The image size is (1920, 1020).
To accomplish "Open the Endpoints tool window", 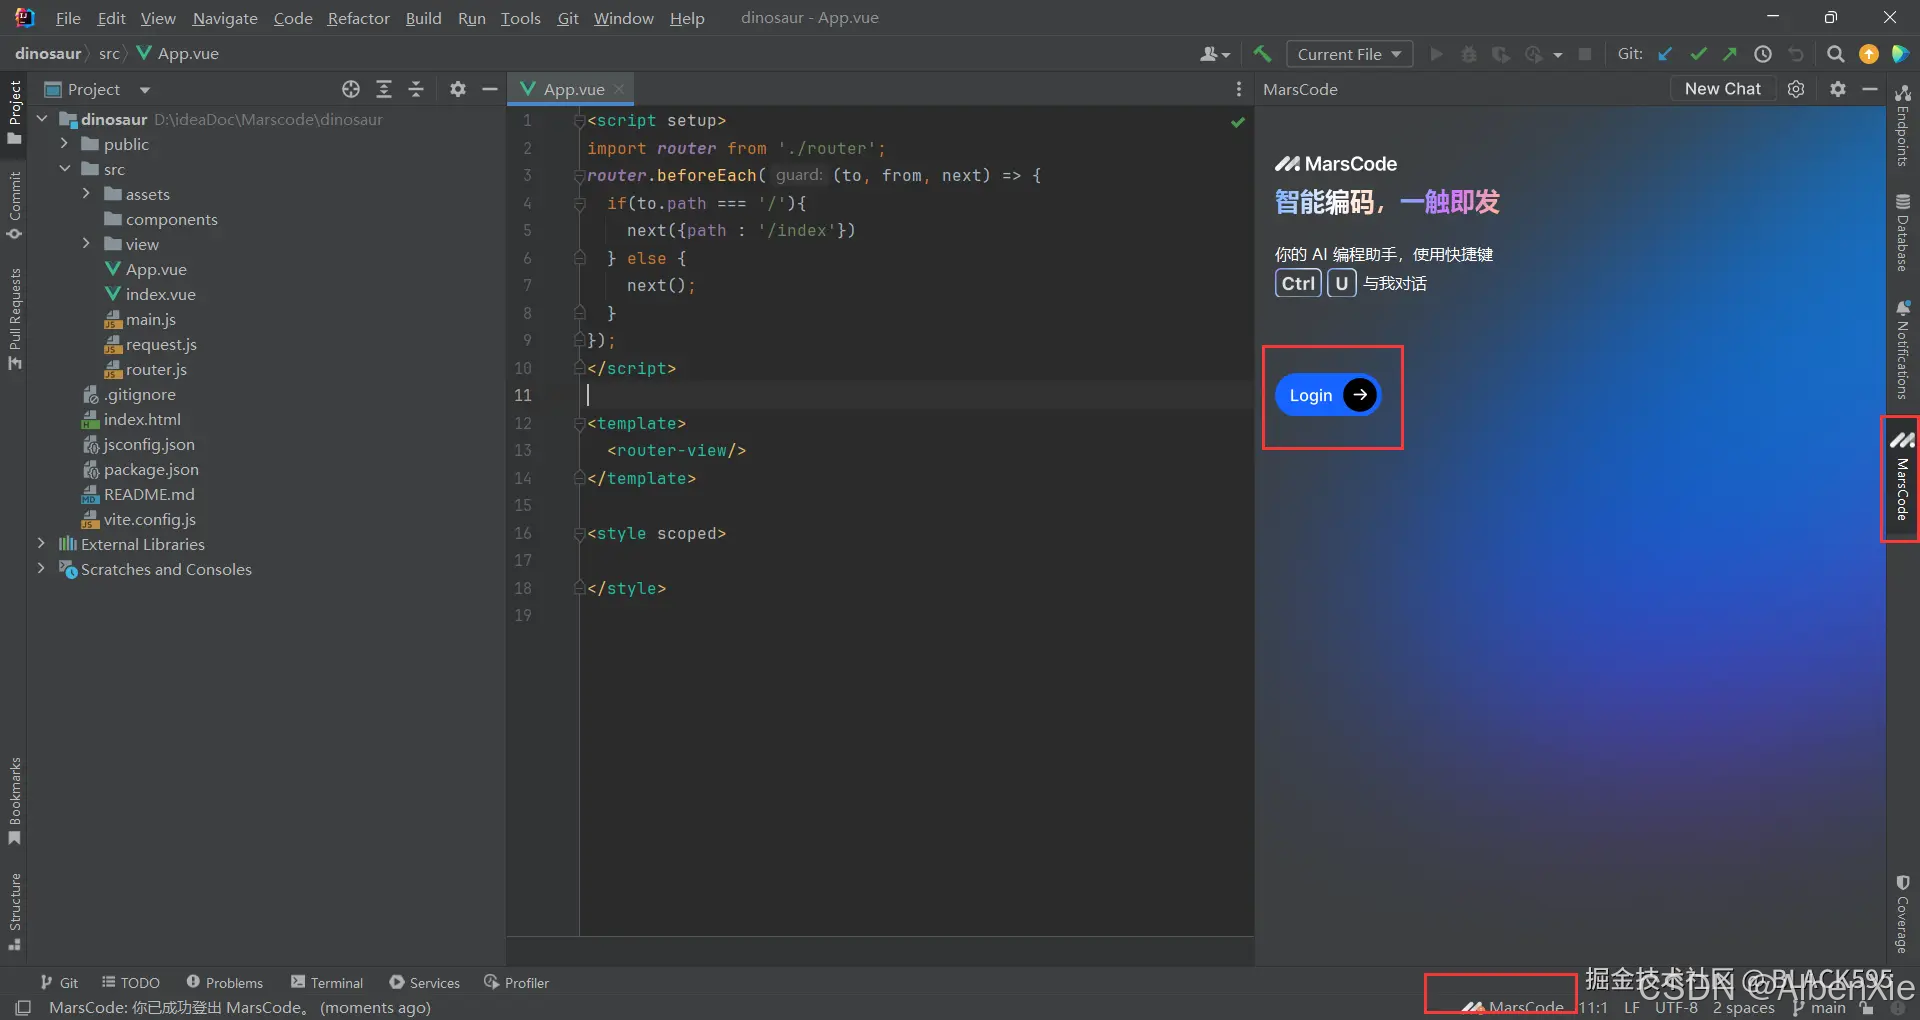I will [x=1902, y=124].
